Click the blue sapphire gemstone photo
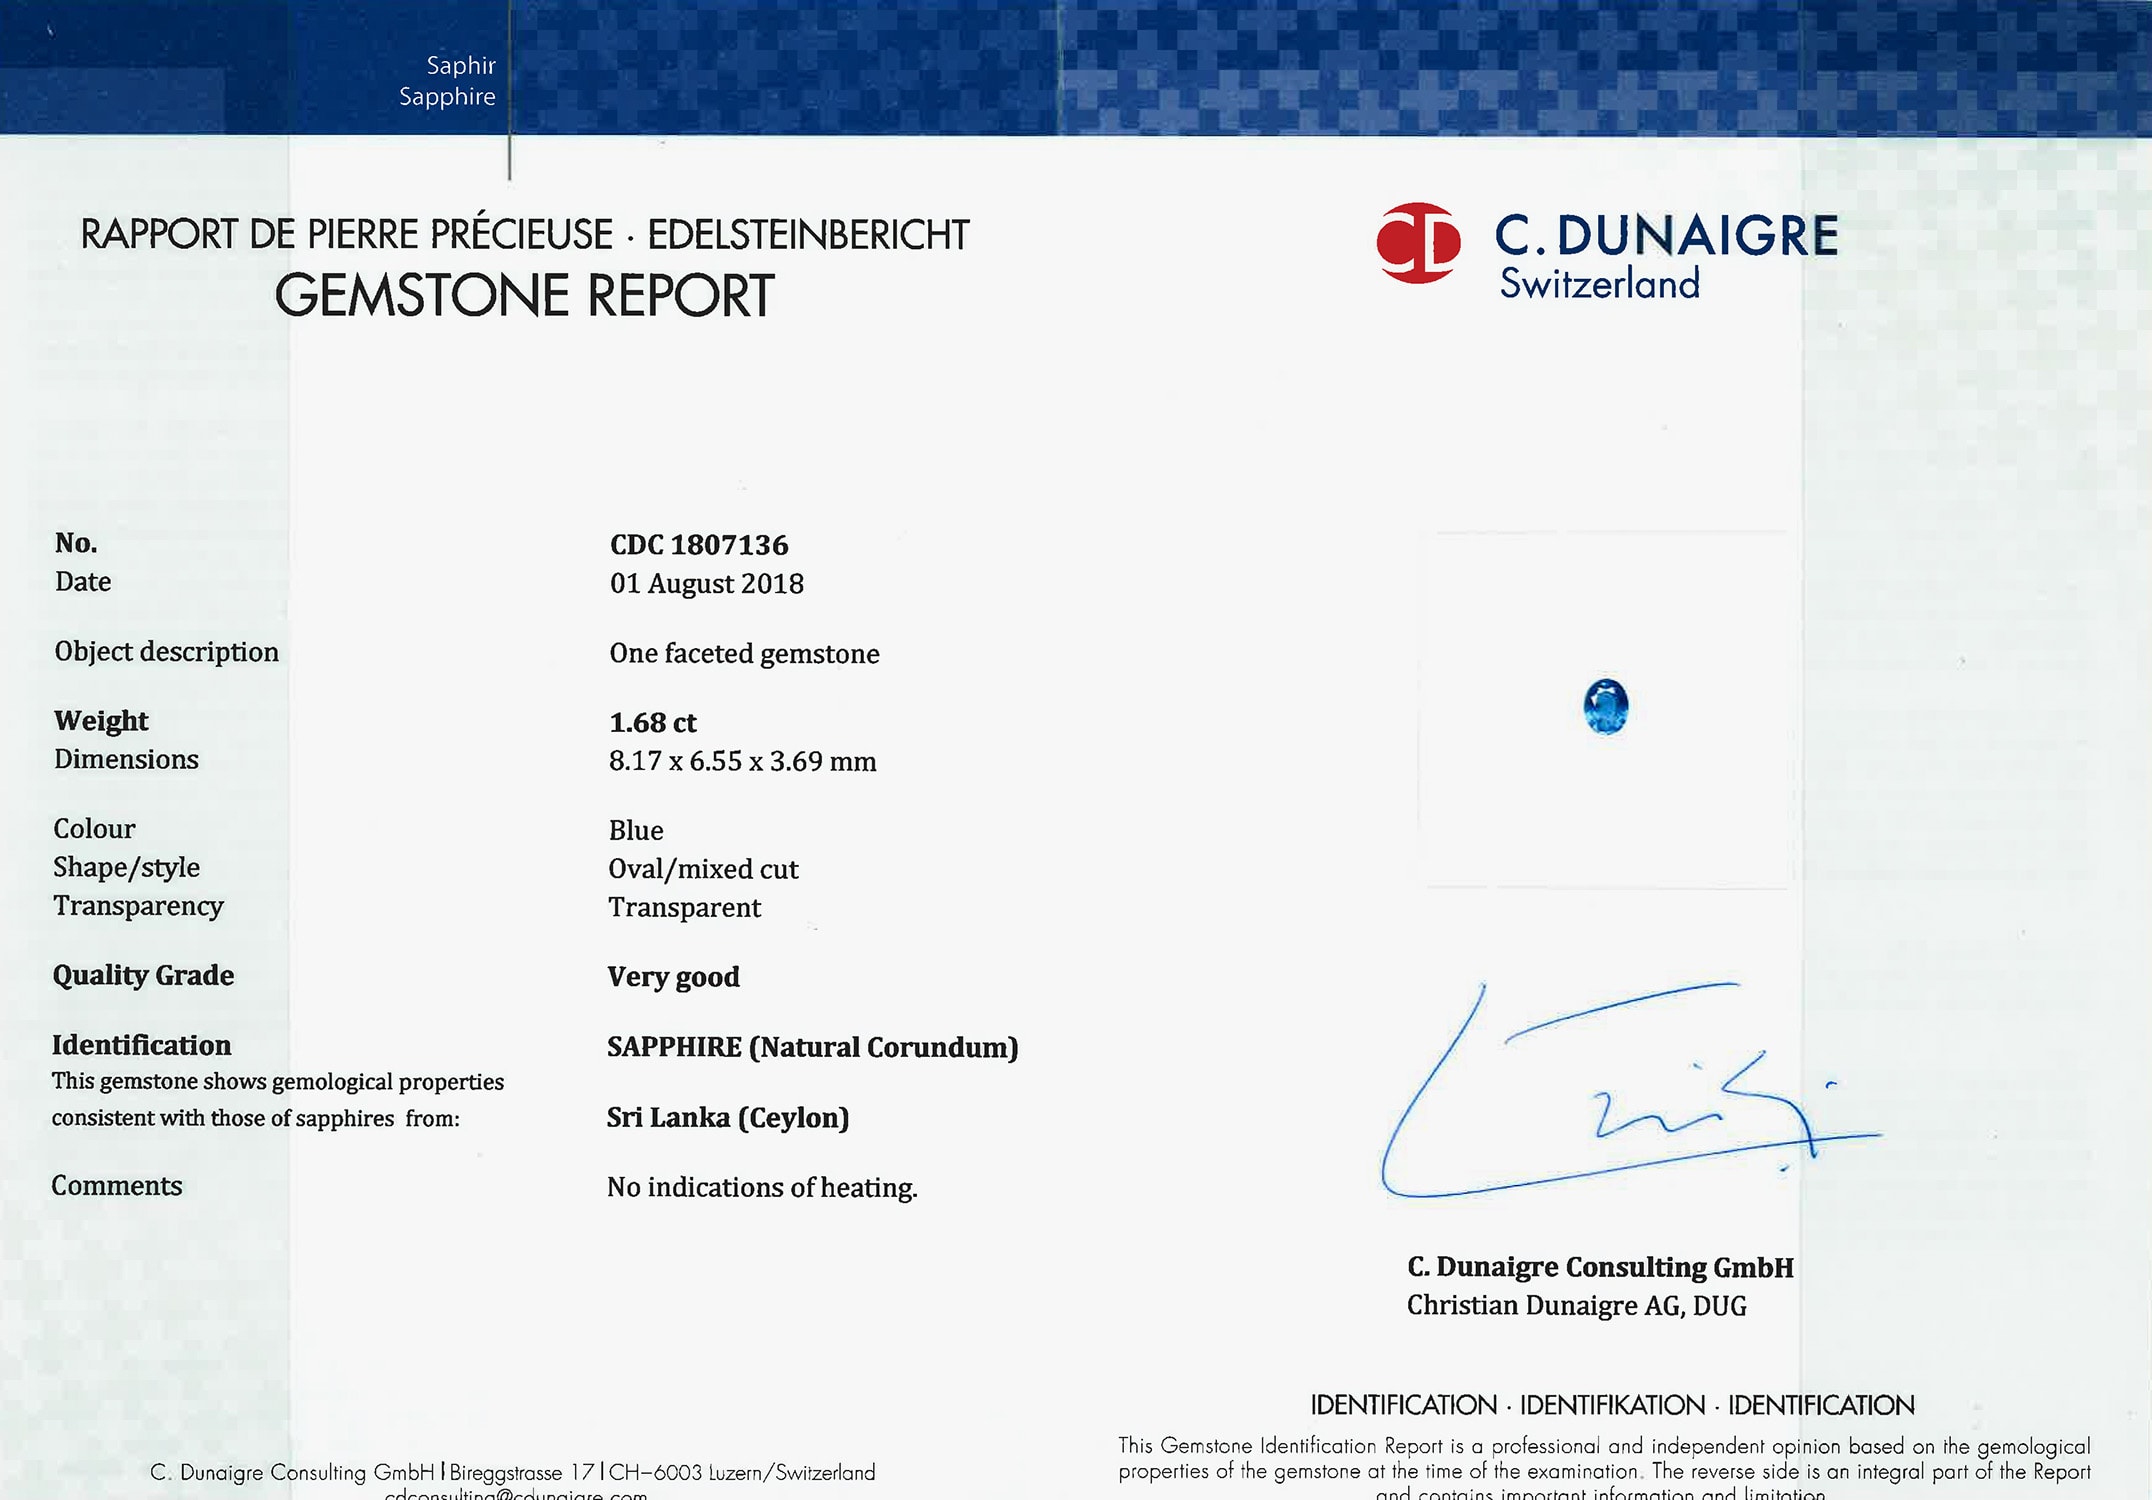The width and height of the screenshot is (2152, 1500). (x=1606, y=707)
